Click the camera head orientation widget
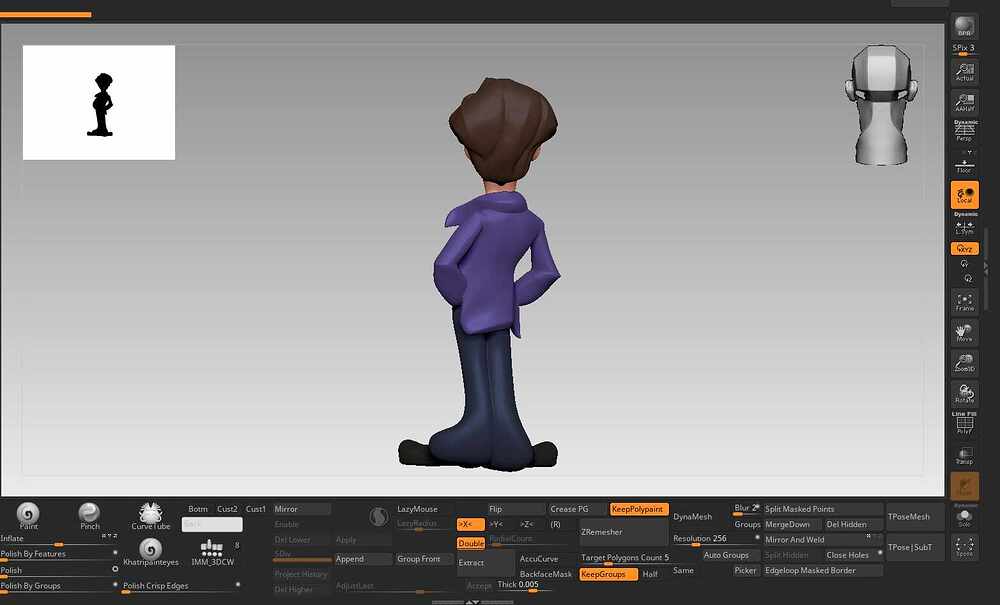 [x=880, y=105]
